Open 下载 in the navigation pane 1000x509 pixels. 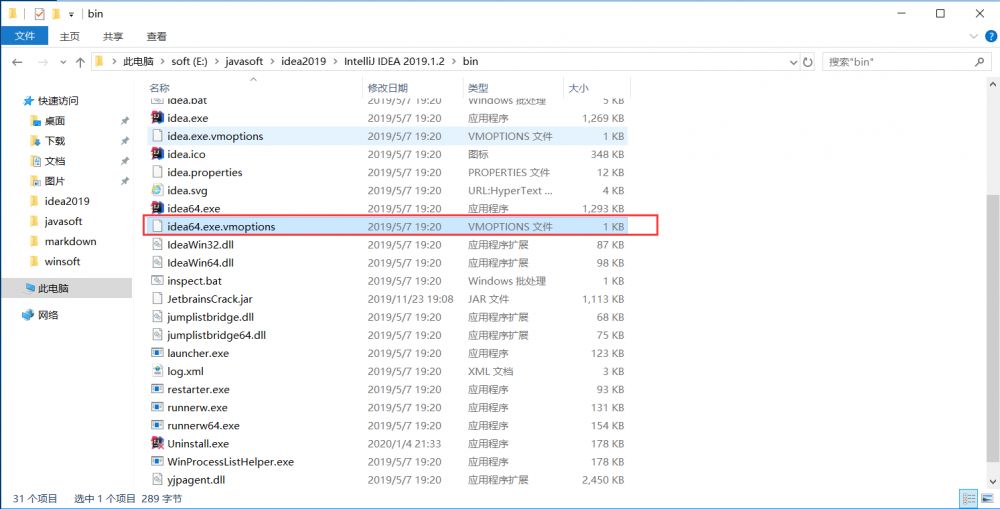55,141
